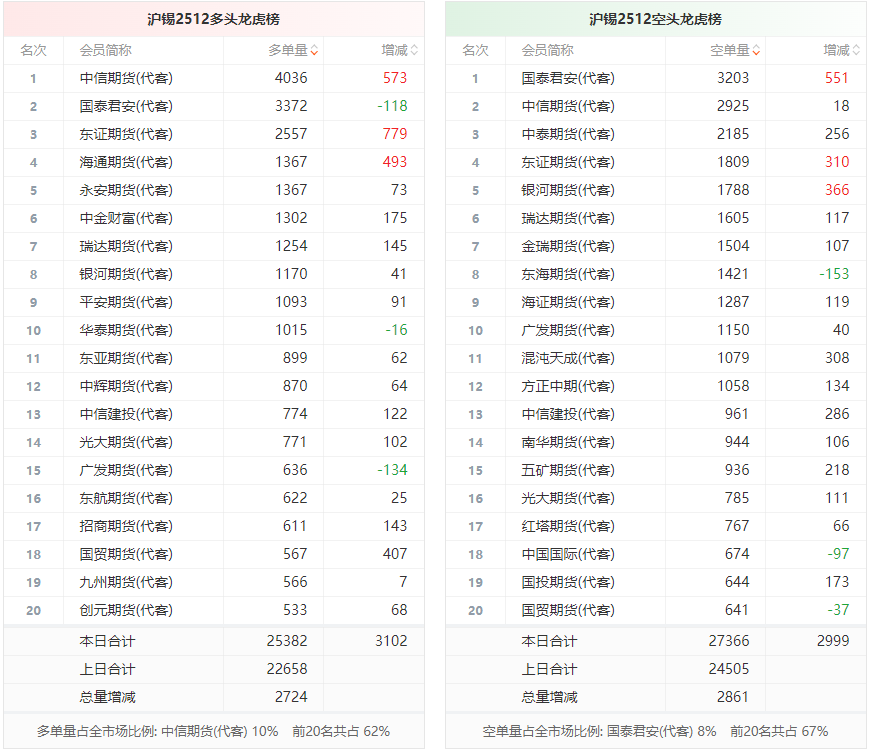Click 会员简称 header in long table

pyautogui.click(x=105, y=50)
